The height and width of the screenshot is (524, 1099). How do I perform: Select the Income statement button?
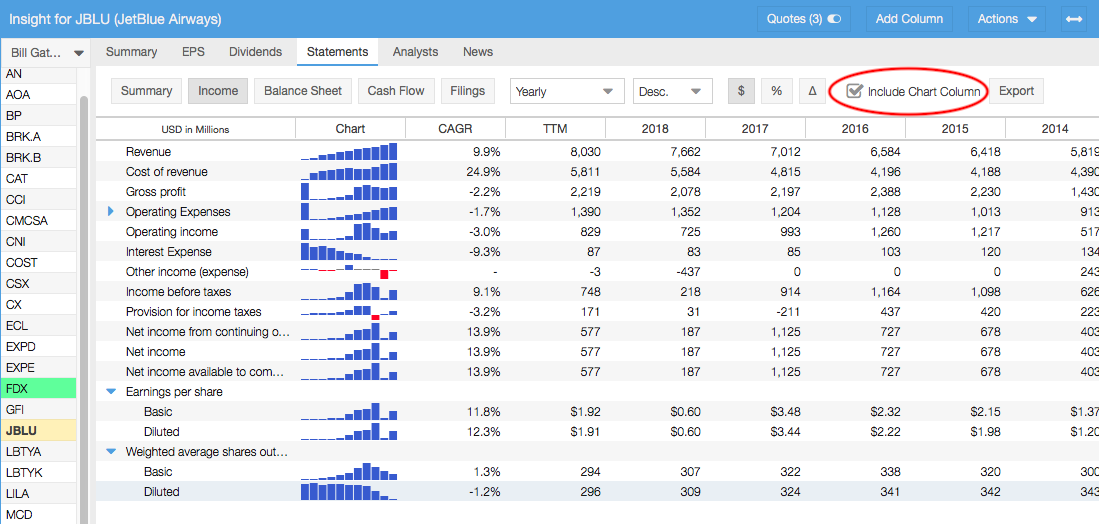(x=218, y=91)
